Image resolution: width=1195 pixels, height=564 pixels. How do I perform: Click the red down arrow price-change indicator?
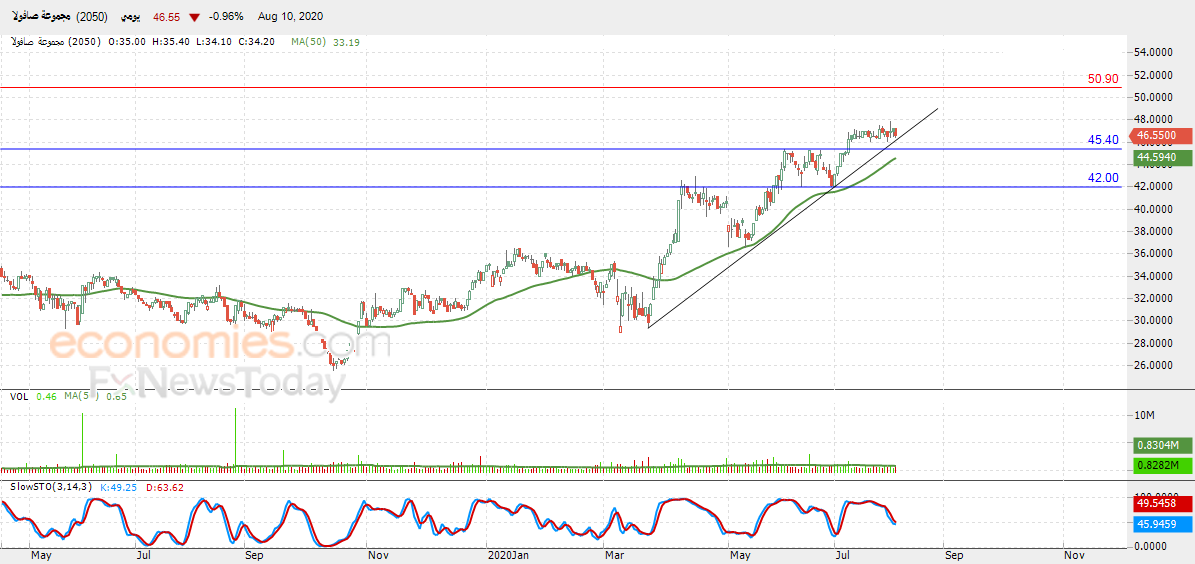193,18
